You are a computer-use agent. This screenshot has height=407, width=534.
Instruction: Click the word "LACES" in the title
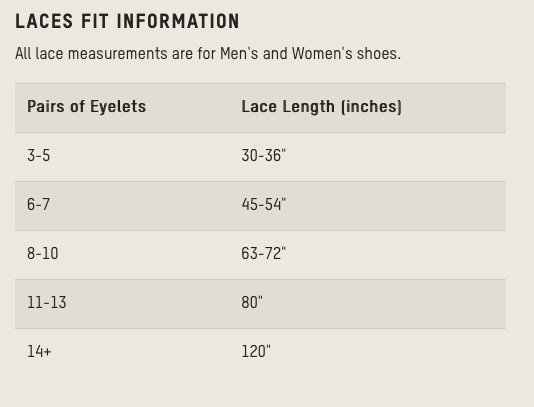(44, 21)
